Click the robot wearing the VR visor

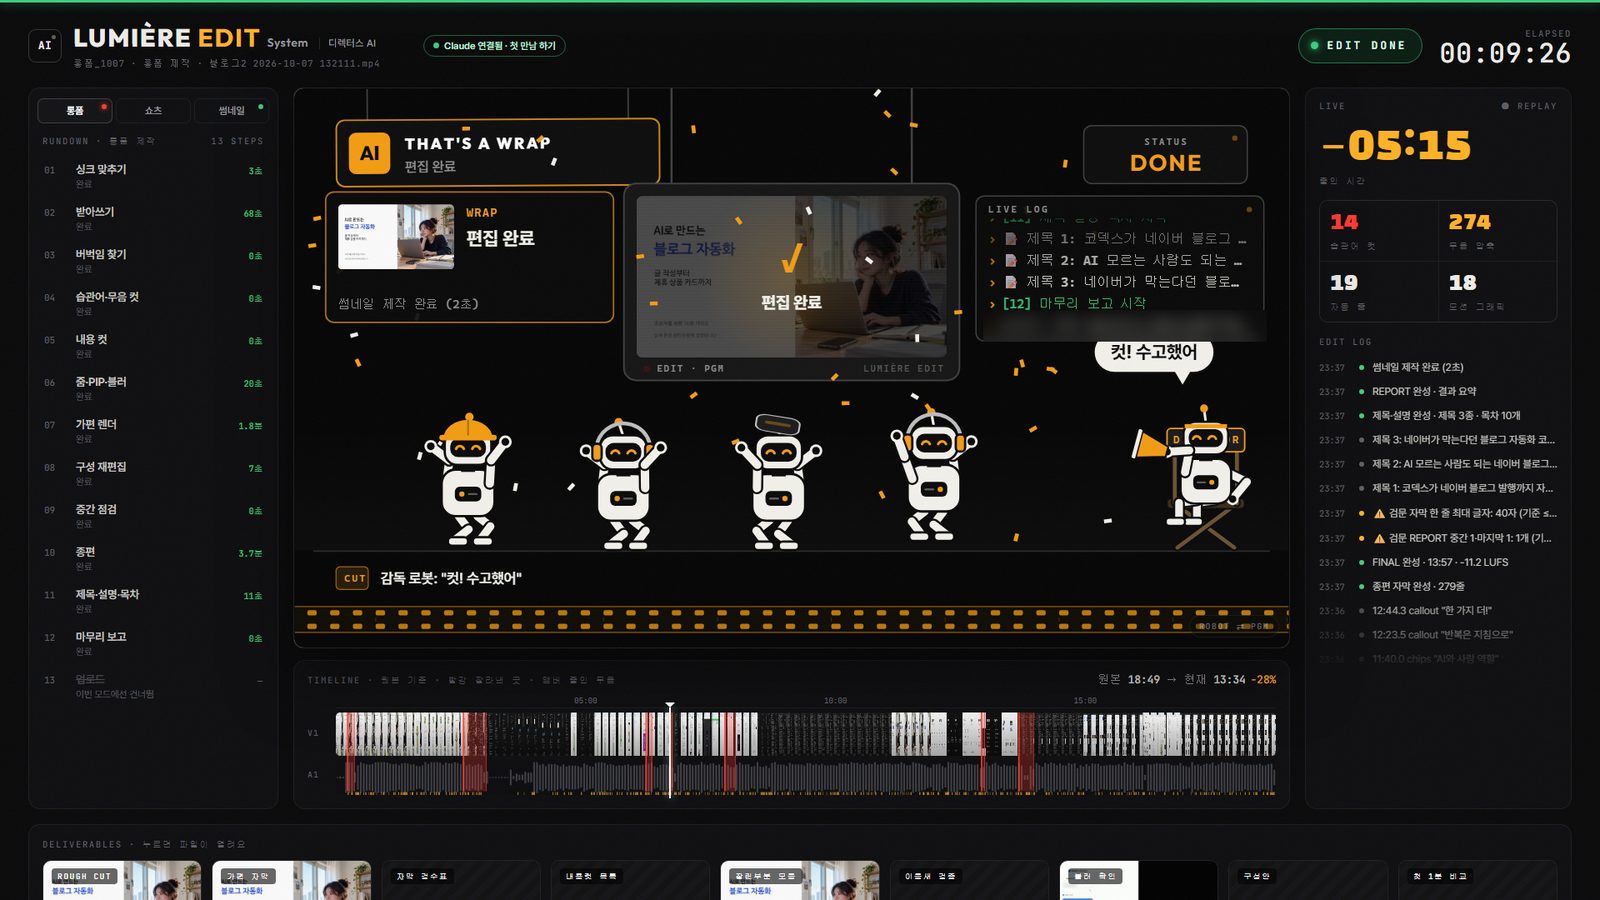point(778,482)
